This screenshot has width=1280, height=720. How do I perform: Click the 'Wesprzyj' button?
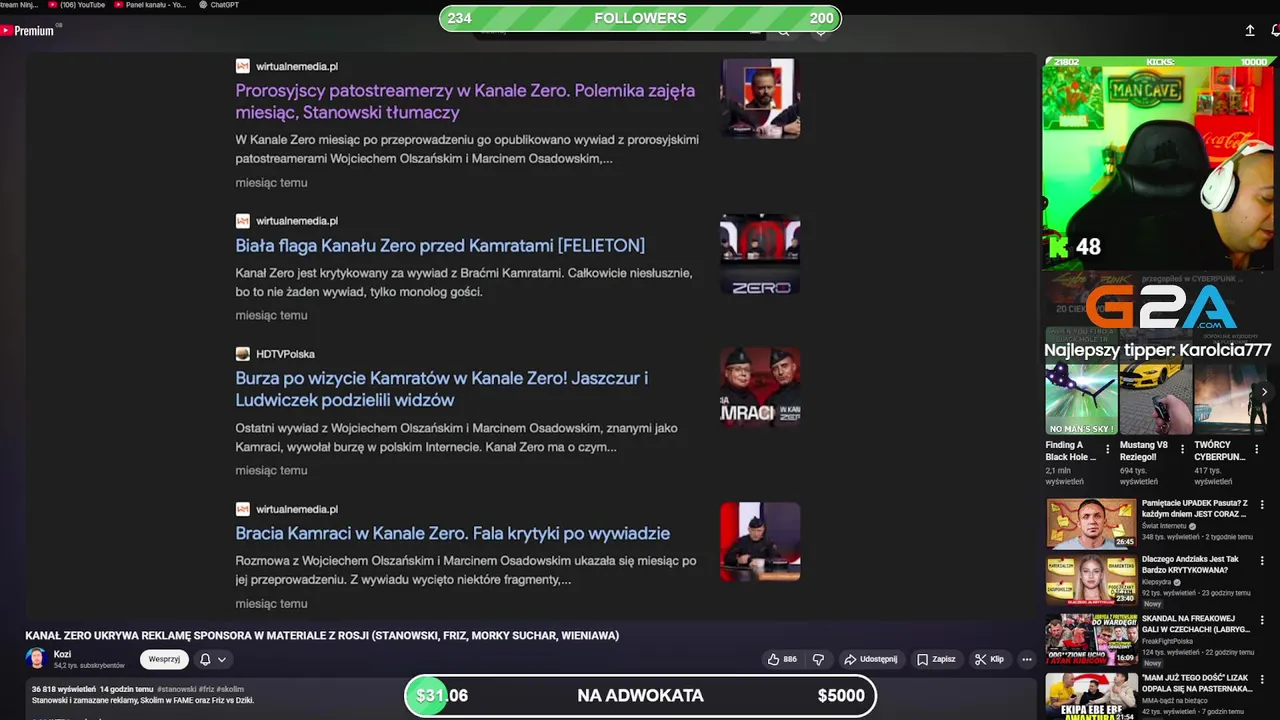[164, 659]
